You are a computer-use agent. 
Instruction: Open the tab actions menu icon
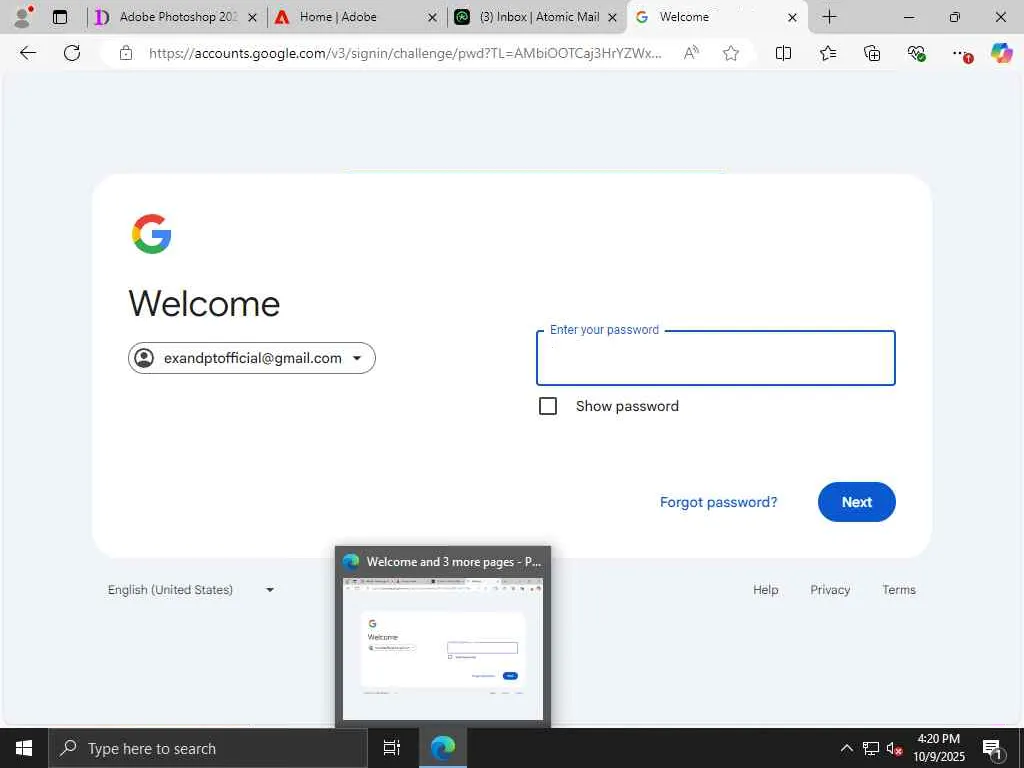(x=59, y=18)
